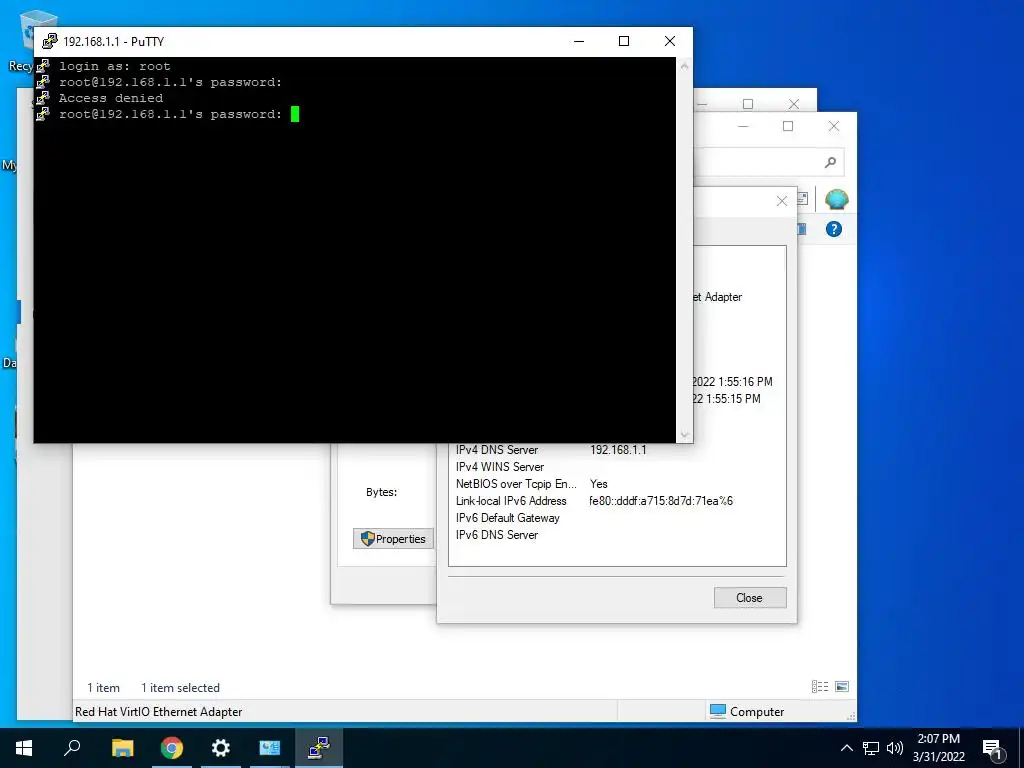Select the IPv4 WINS Server row
The image size is (1024, 768).
pyautogui.click(x=616, y=467)
